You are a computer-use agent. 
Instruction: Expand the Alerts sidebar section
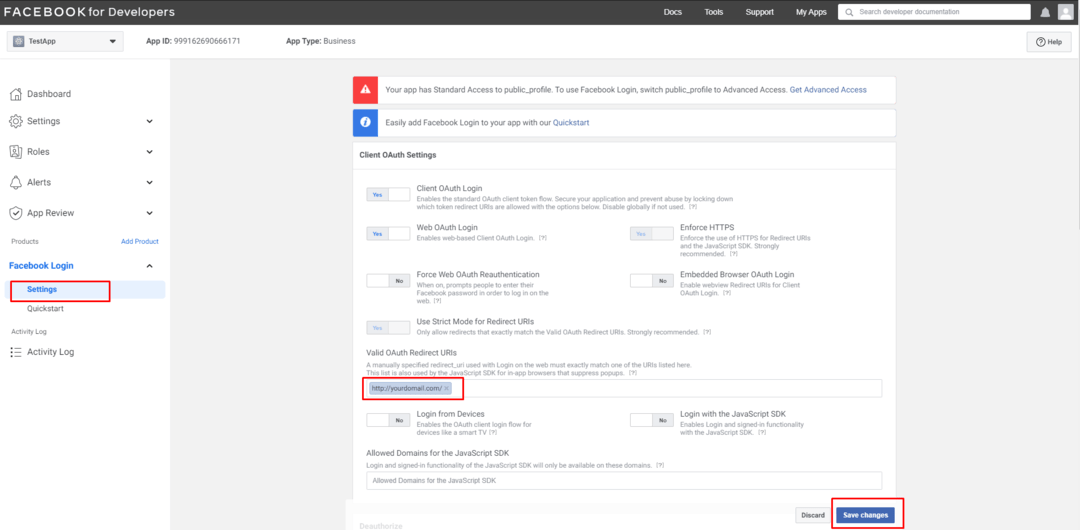149,183
